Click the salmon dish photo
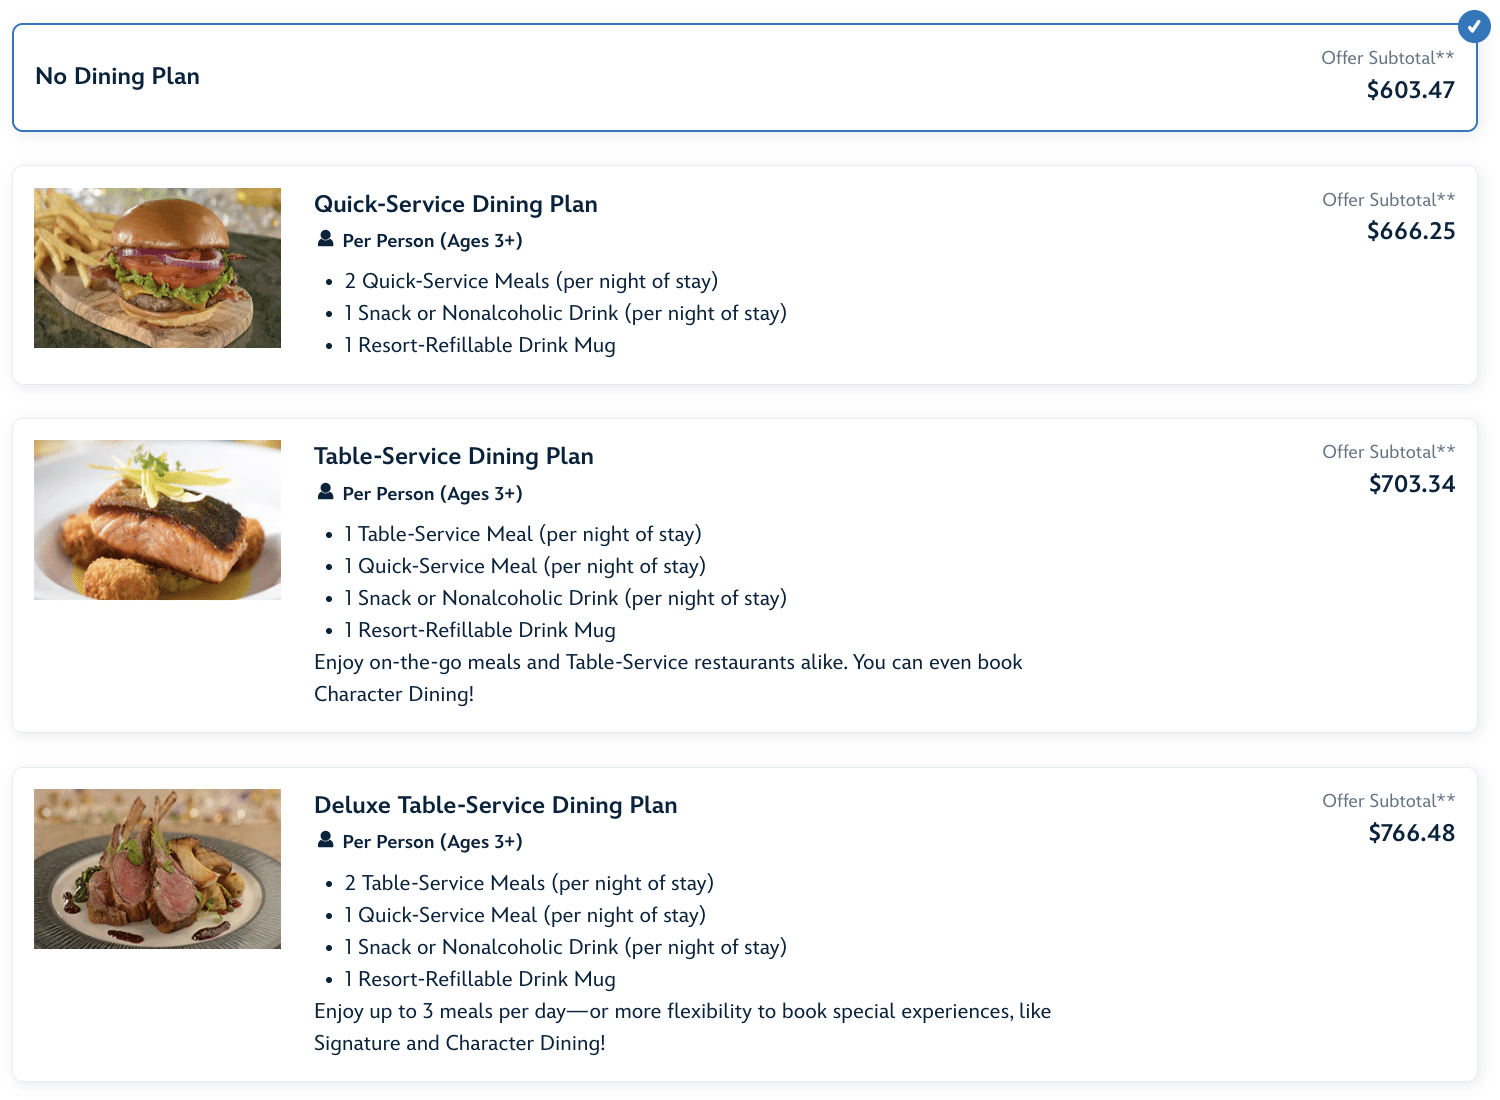Viewport: 1500px width, 1100px height. pos(157,520)
